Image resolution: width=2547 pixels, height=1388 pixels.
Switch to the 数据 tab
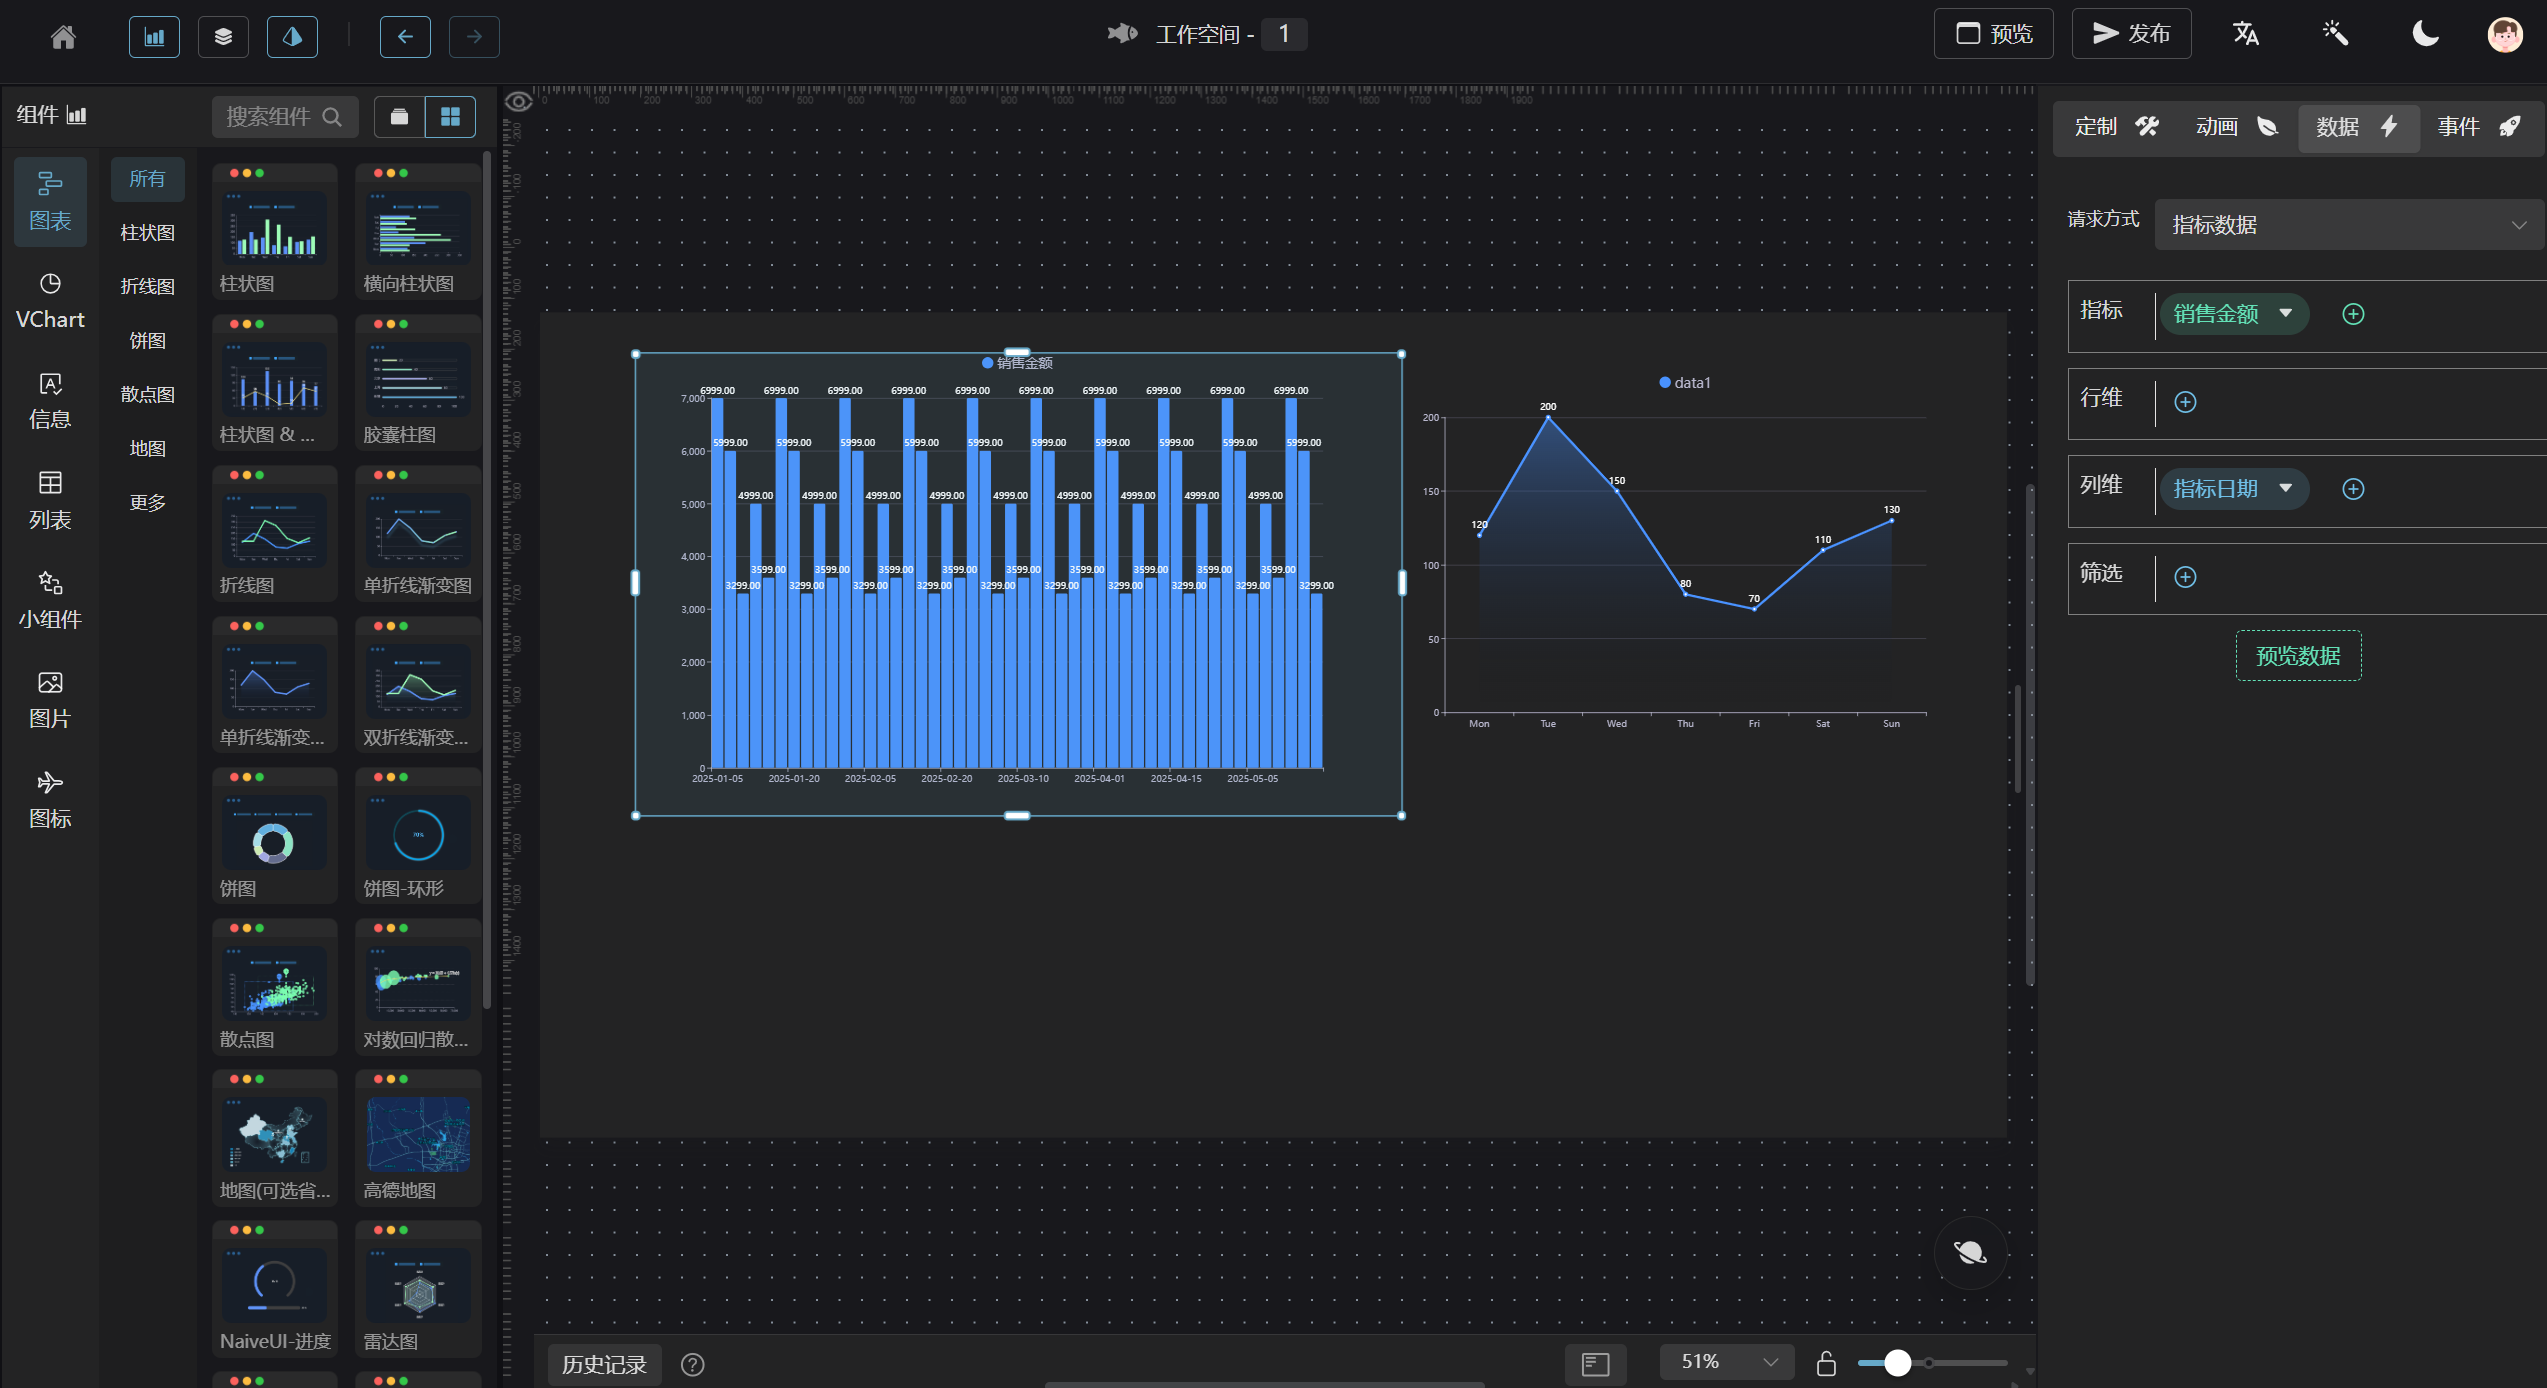(2358, 127)
